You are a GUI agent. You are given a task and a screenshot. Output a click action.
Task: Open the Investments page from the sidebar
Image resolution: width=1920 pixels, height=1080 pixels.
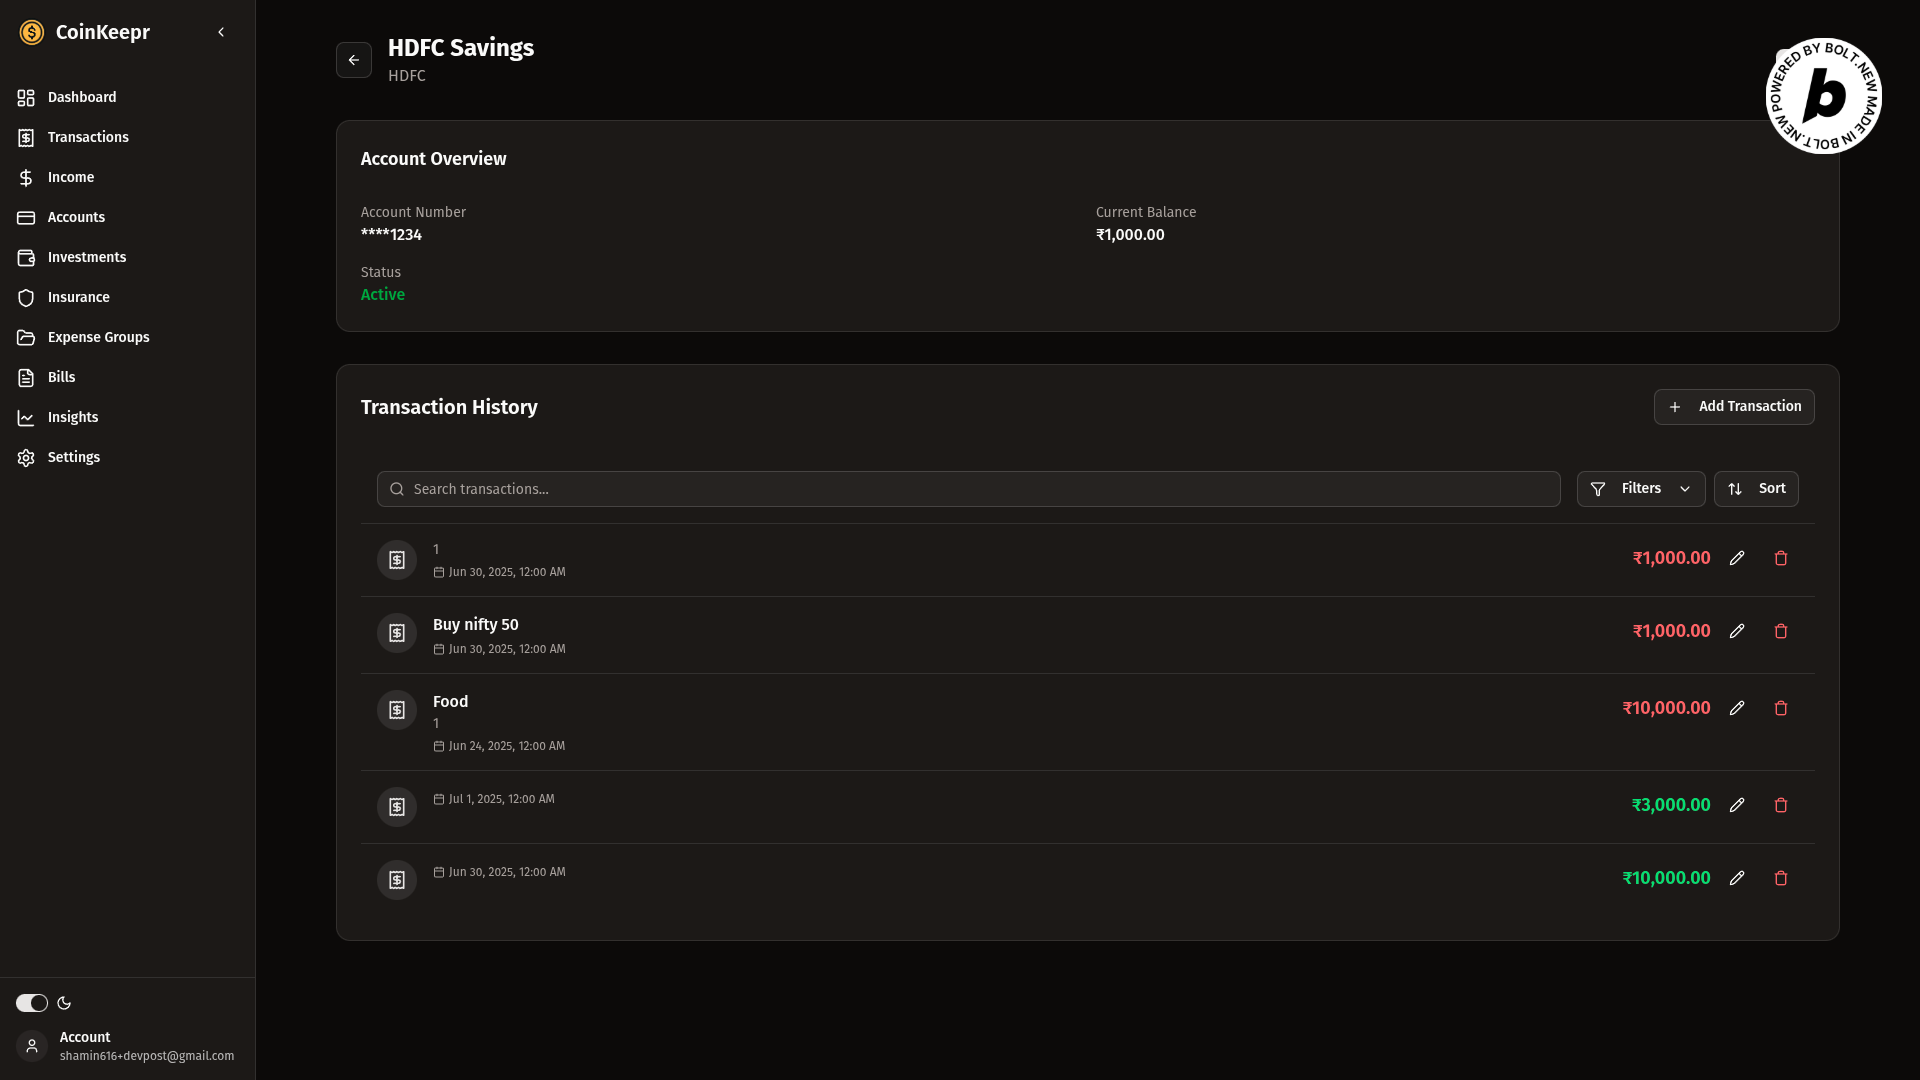click(x=87, y=257)
